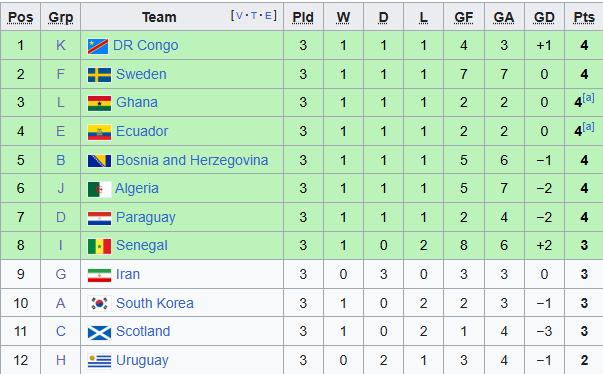Image resolution: width=603 pixels, height=374 pixels.
Task: Click the Algeria flag icon
Action: click(x=99, y=189)
